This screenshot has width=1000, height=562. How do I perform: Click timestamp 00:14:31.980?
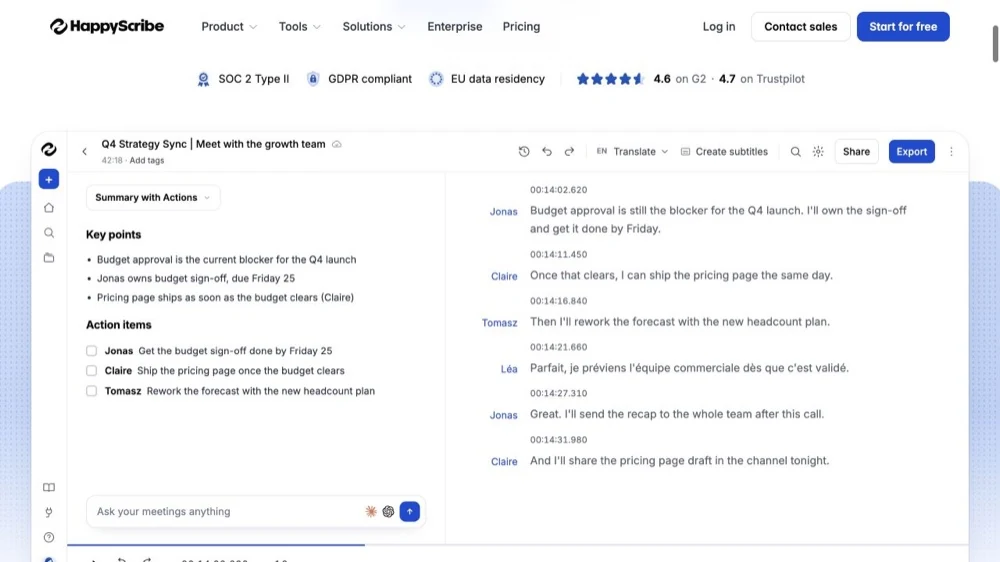coord(558,440)
